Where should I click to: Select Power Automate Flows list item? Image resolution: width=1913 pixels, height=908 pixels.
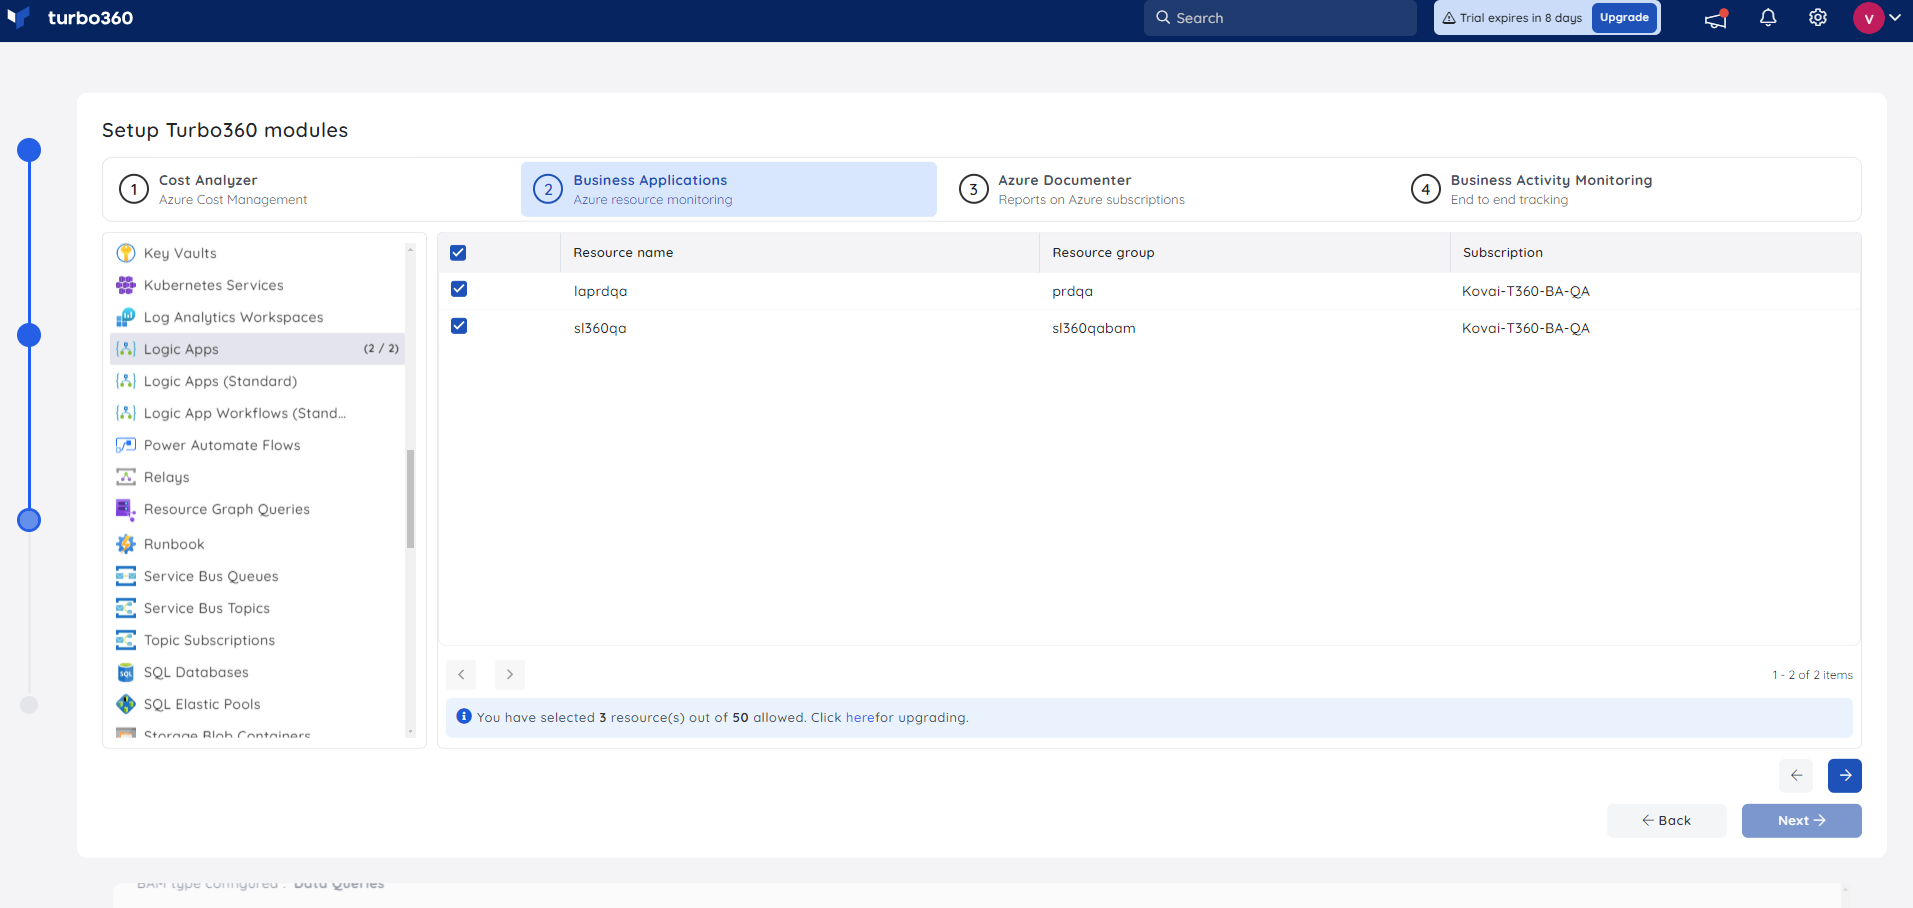click(x=257, y=445)
